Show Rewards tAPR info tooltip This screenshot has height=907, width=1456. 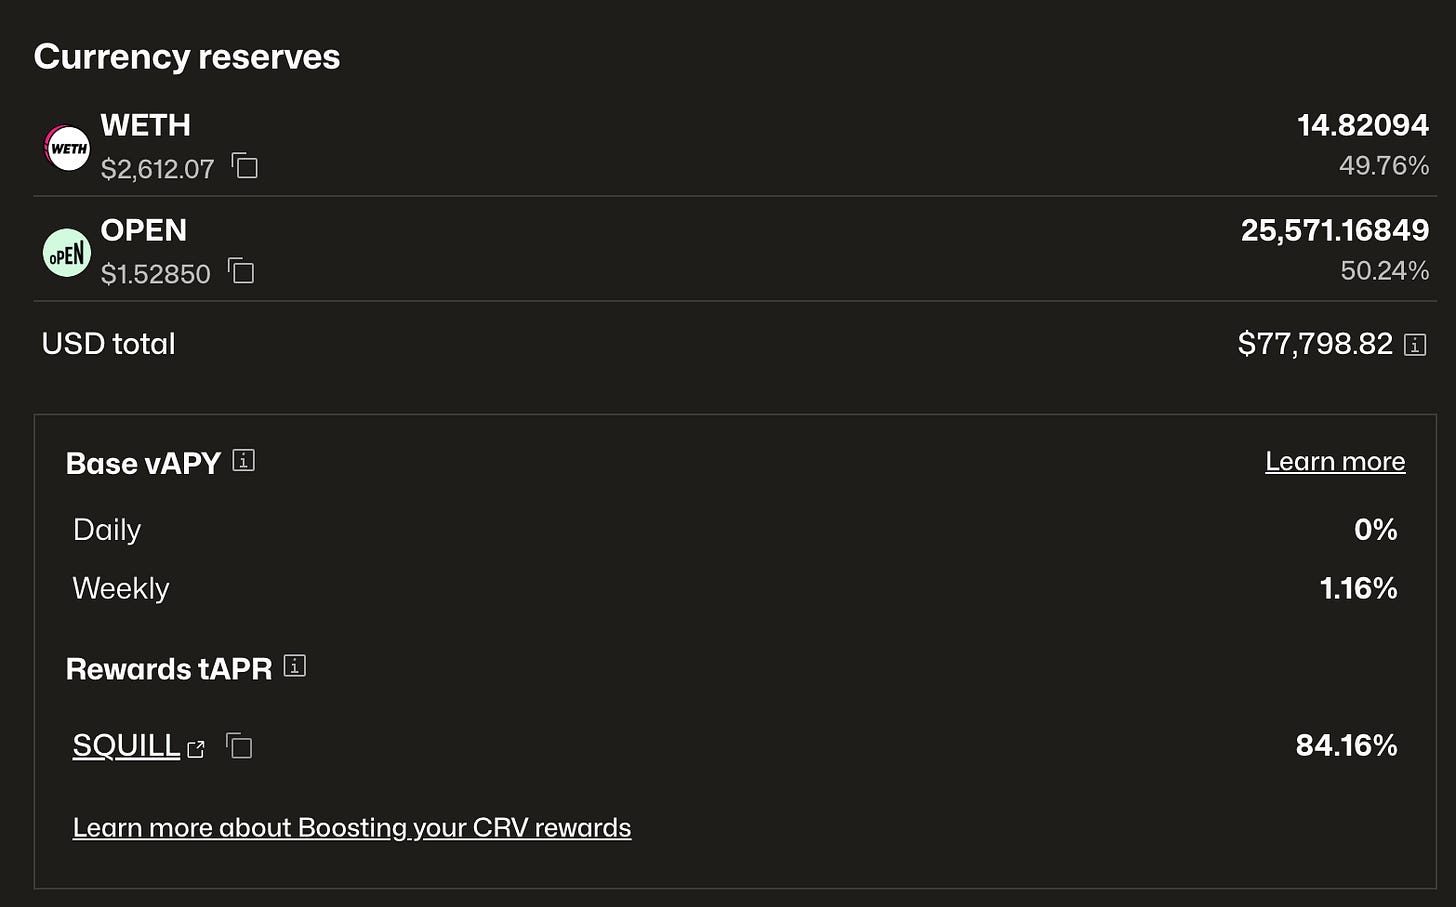click(294, 665)
